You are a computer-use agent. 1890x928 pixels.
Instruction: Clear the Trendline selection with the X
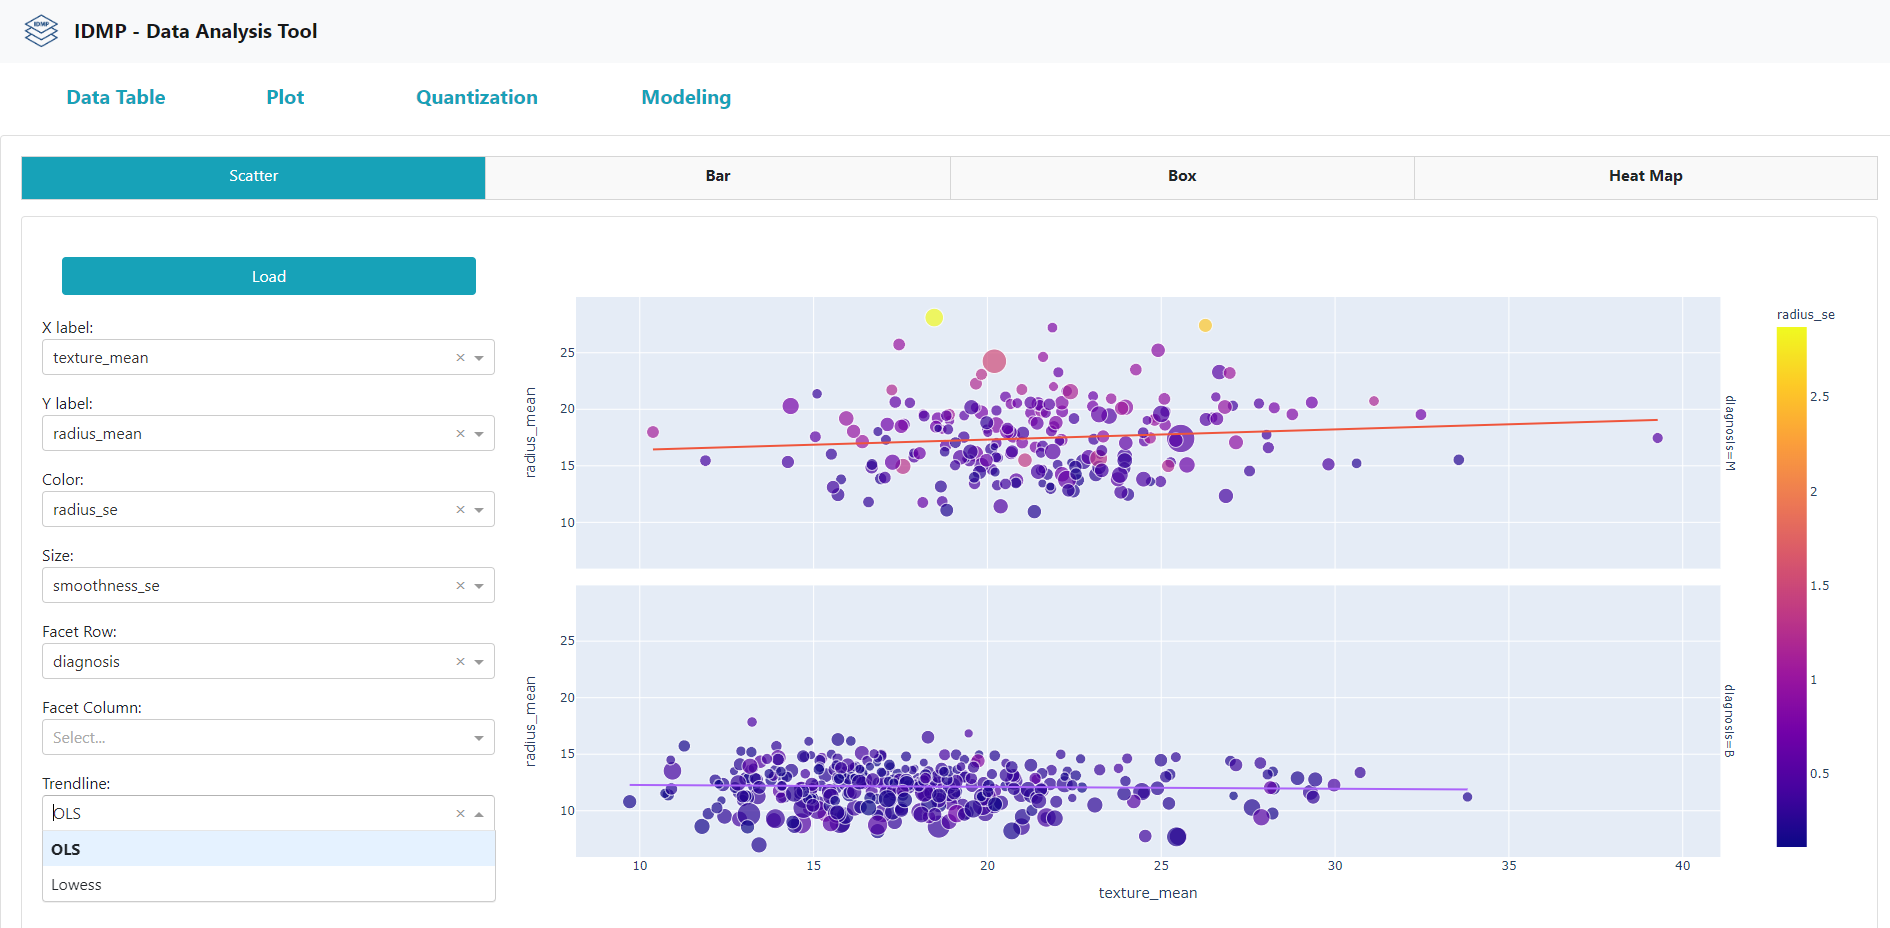(x=460, y=813)
